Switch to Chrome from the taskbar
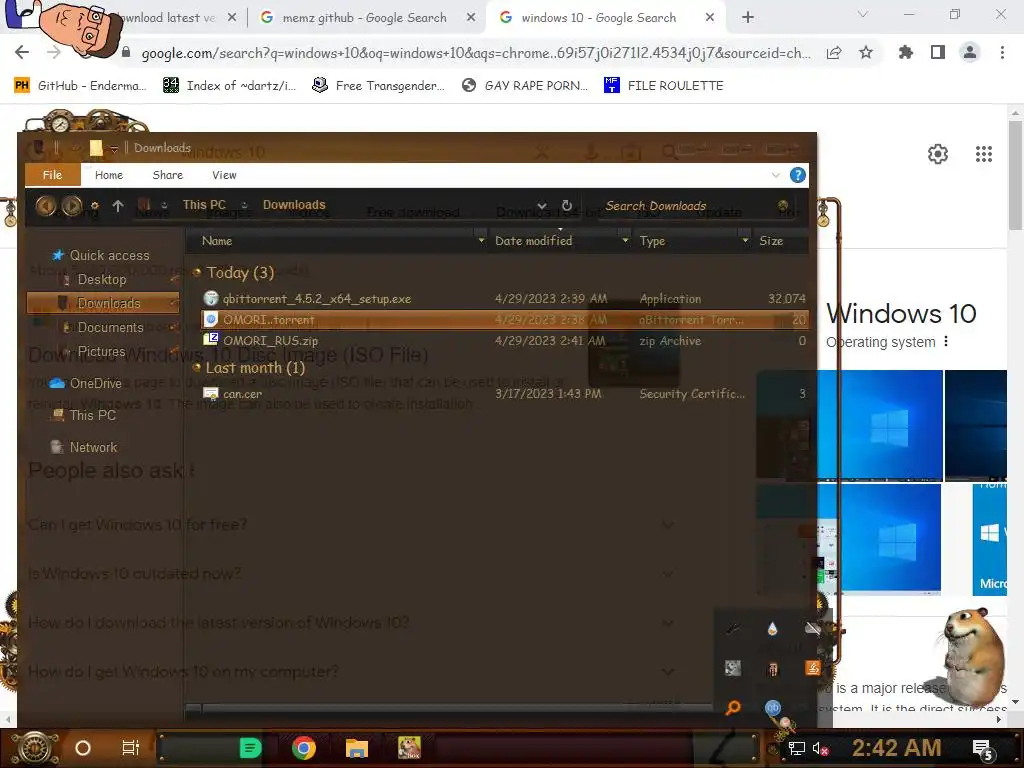This screenshot has width=1024, height=768. click(304, 748)
